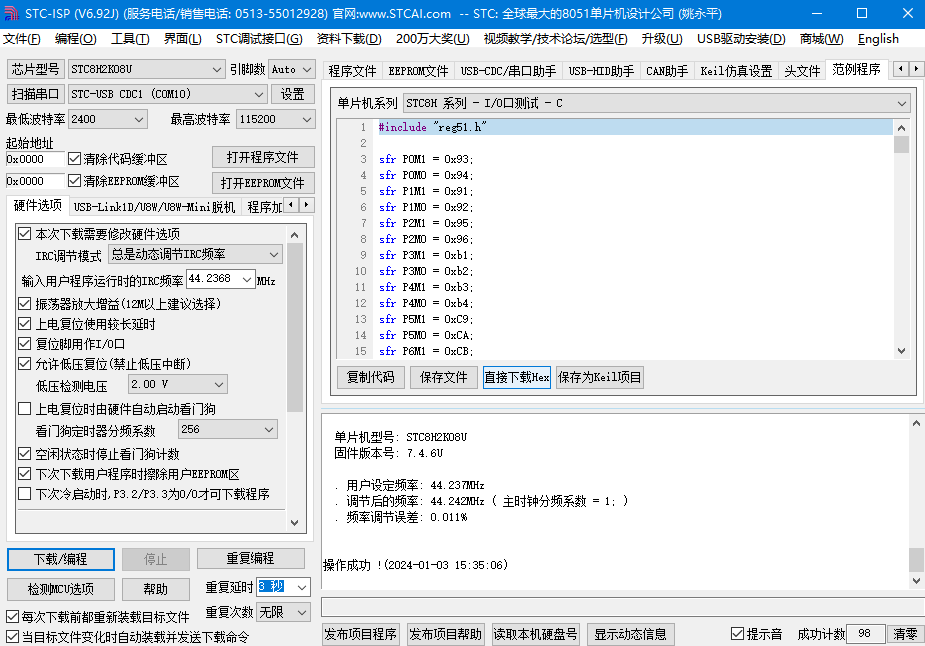Open the 芯片型号 STC8H2K08U dropdown
925x646 pixels.
(146, 69)
